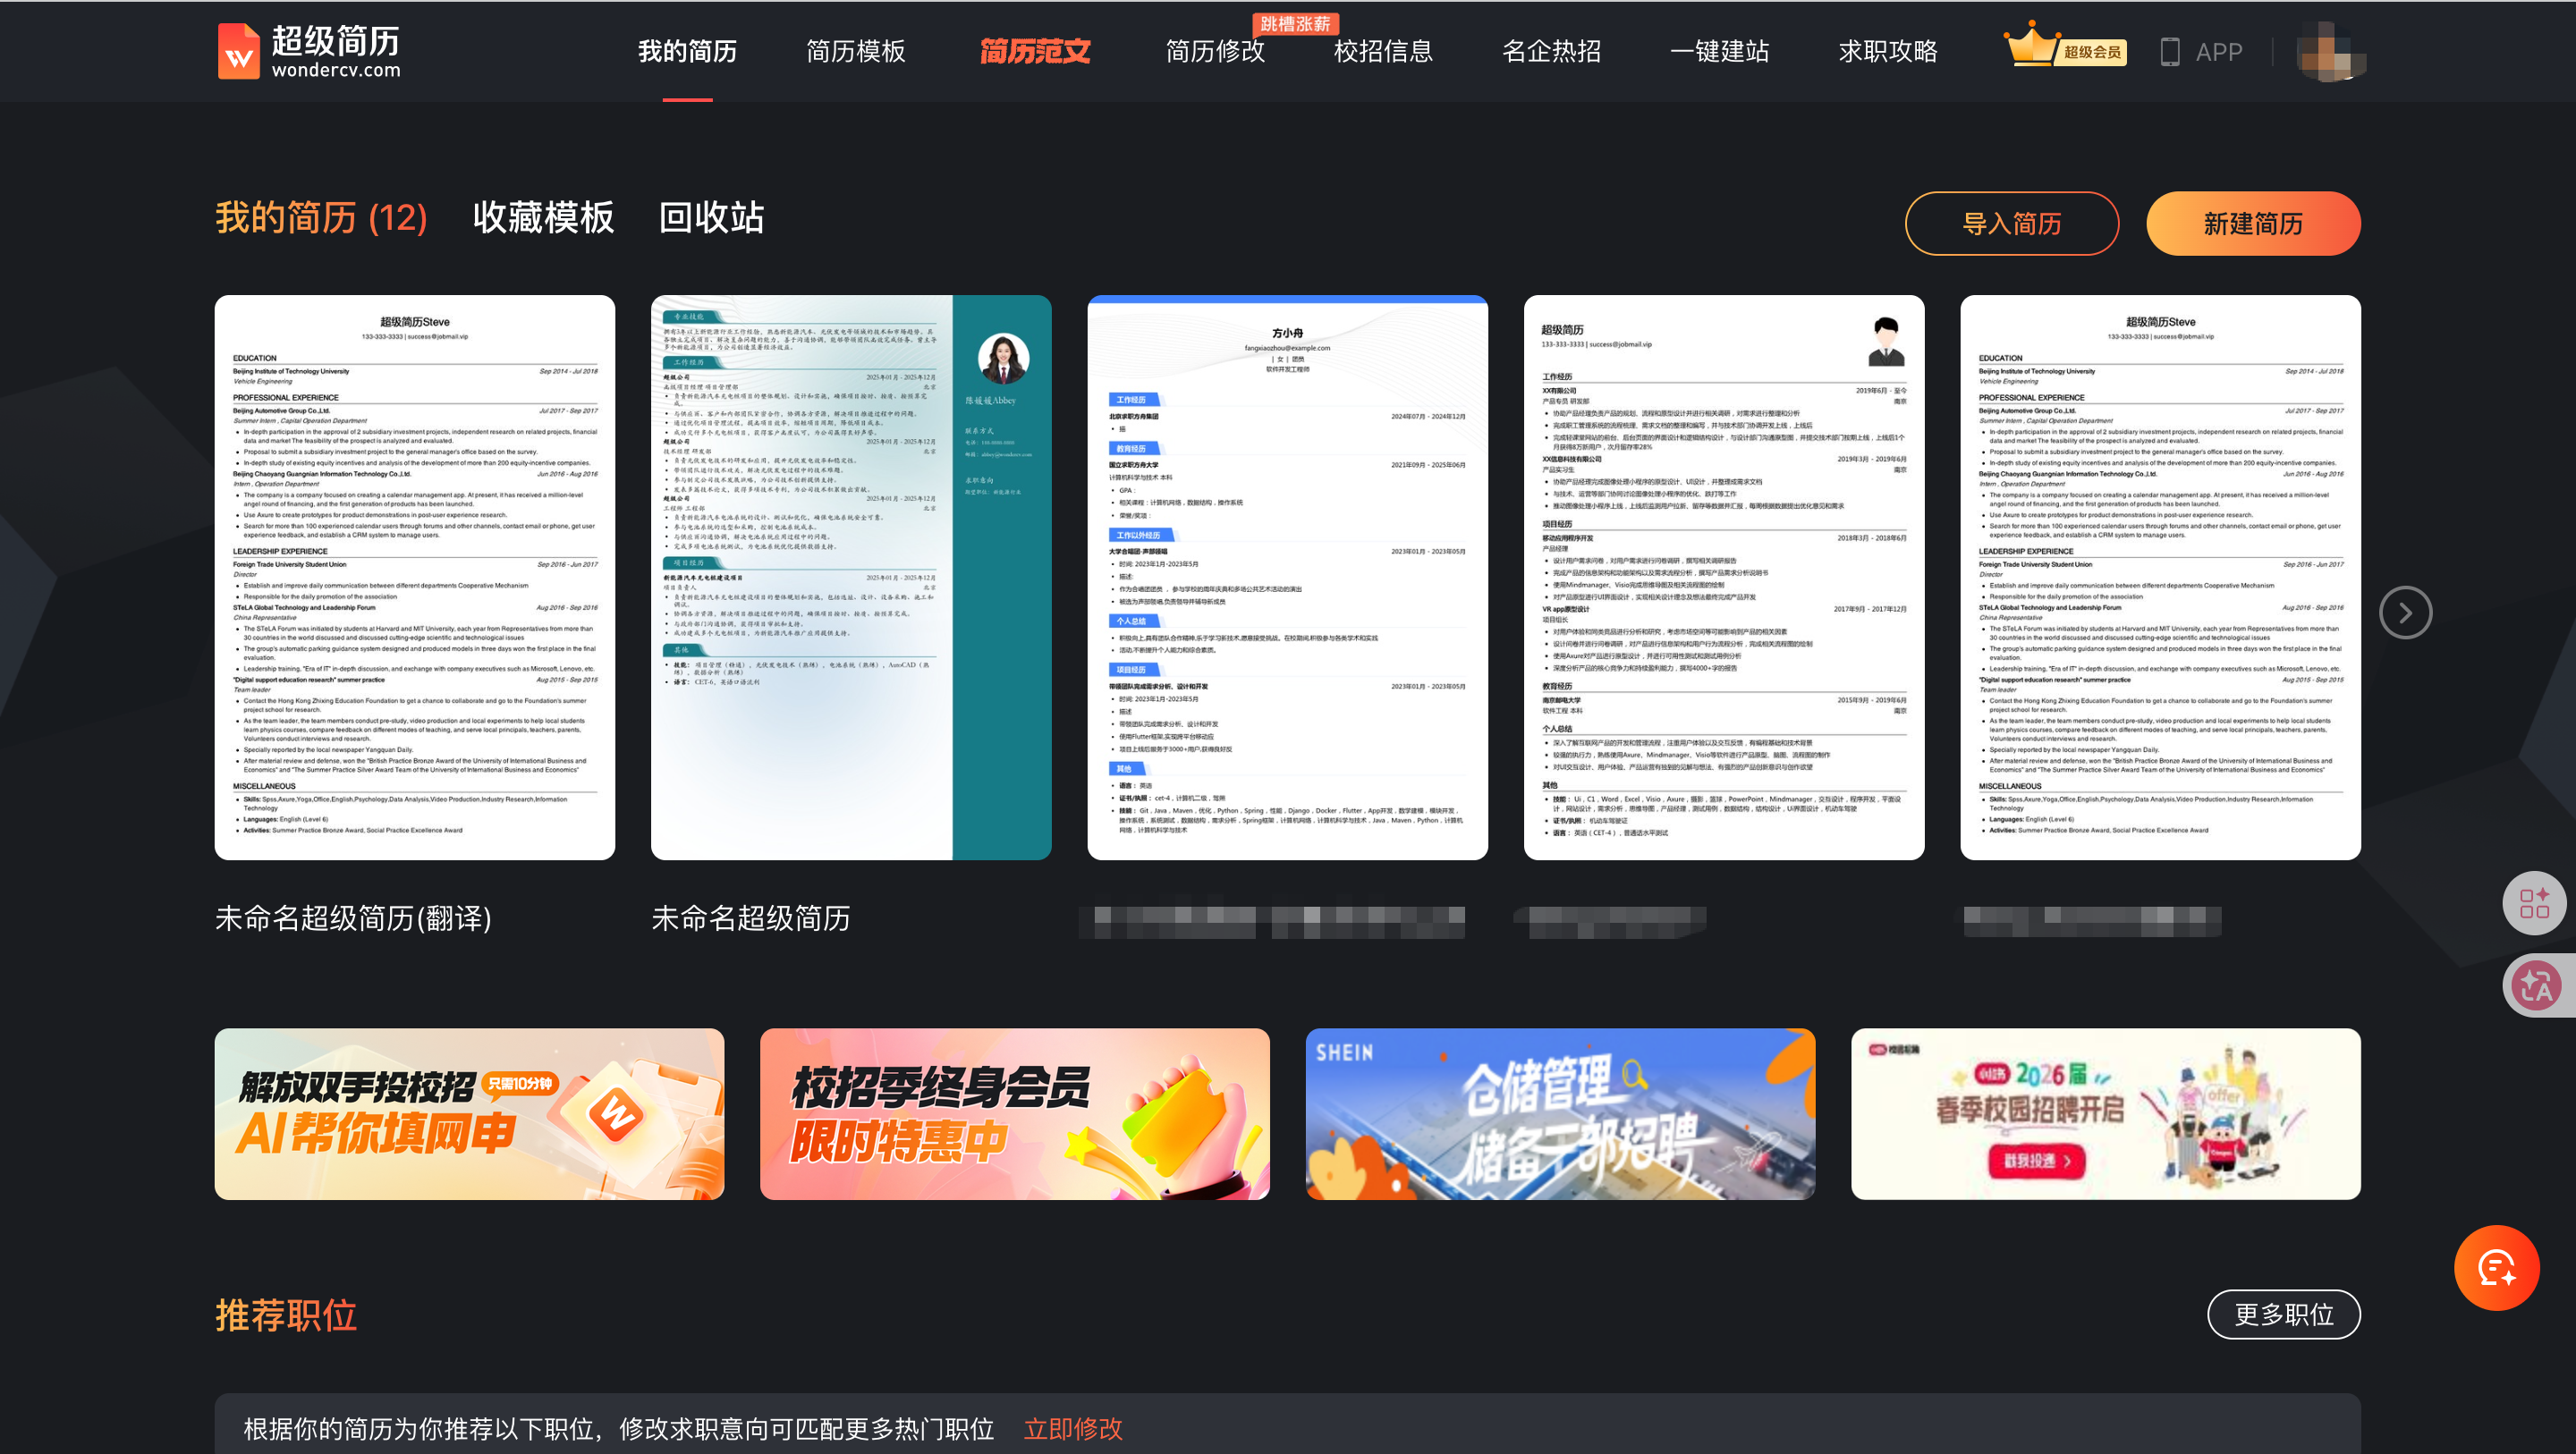This screenshot has width=2576, height=1454.
Task: Open the 简历模板 menu item
Action: coord(855,51)
